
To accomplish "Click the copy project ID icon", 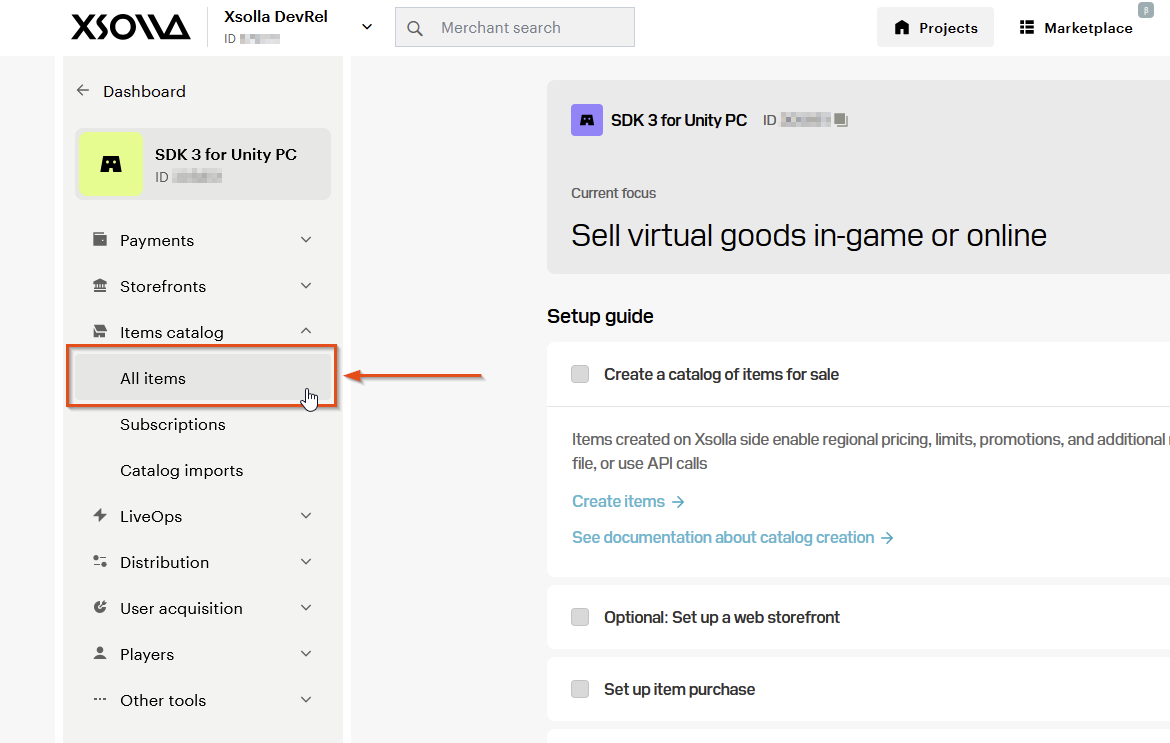I will pos(841,120).
